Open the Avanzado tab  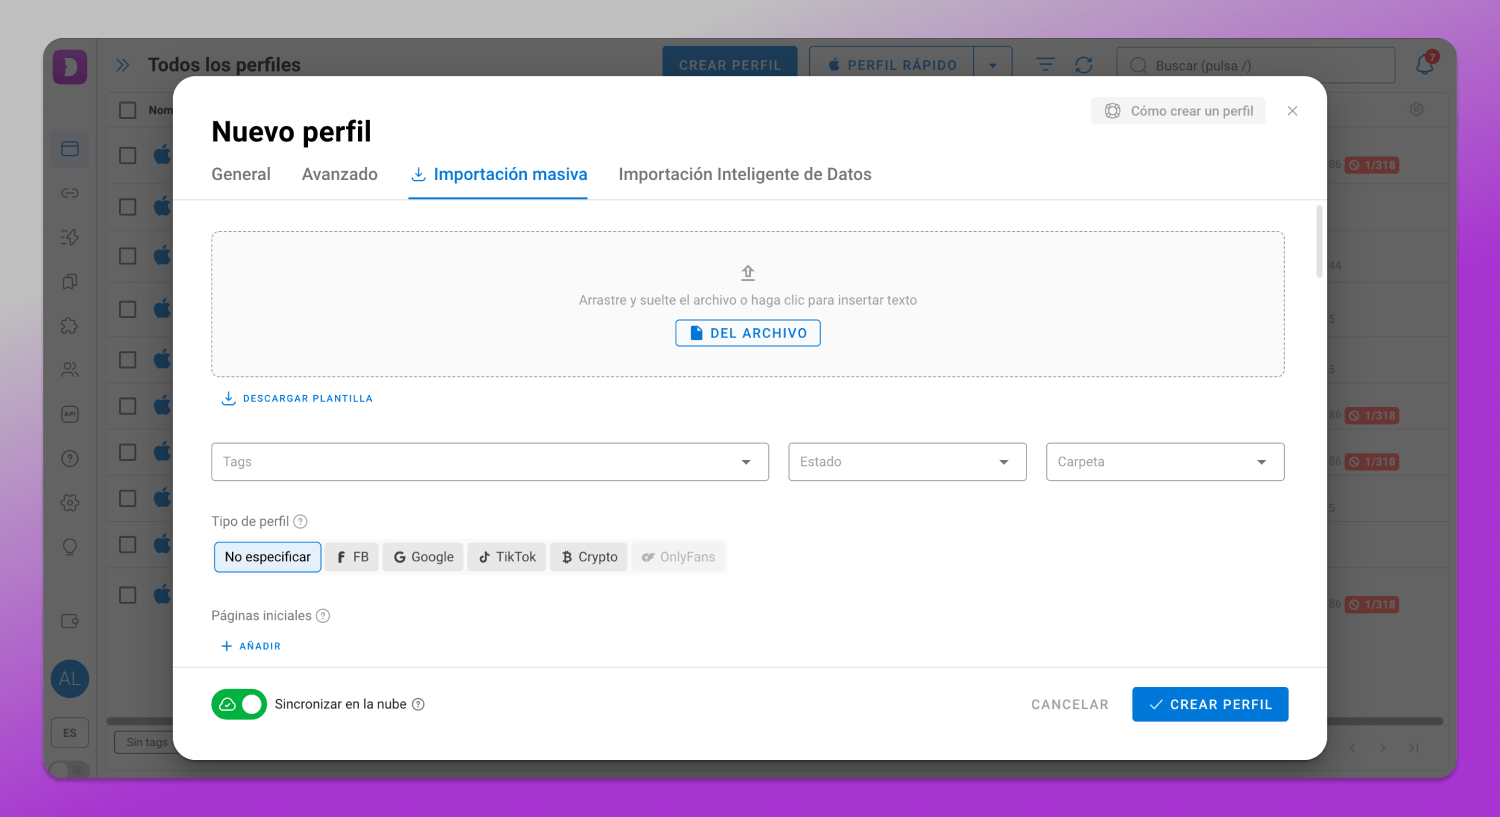coord(340,174)
